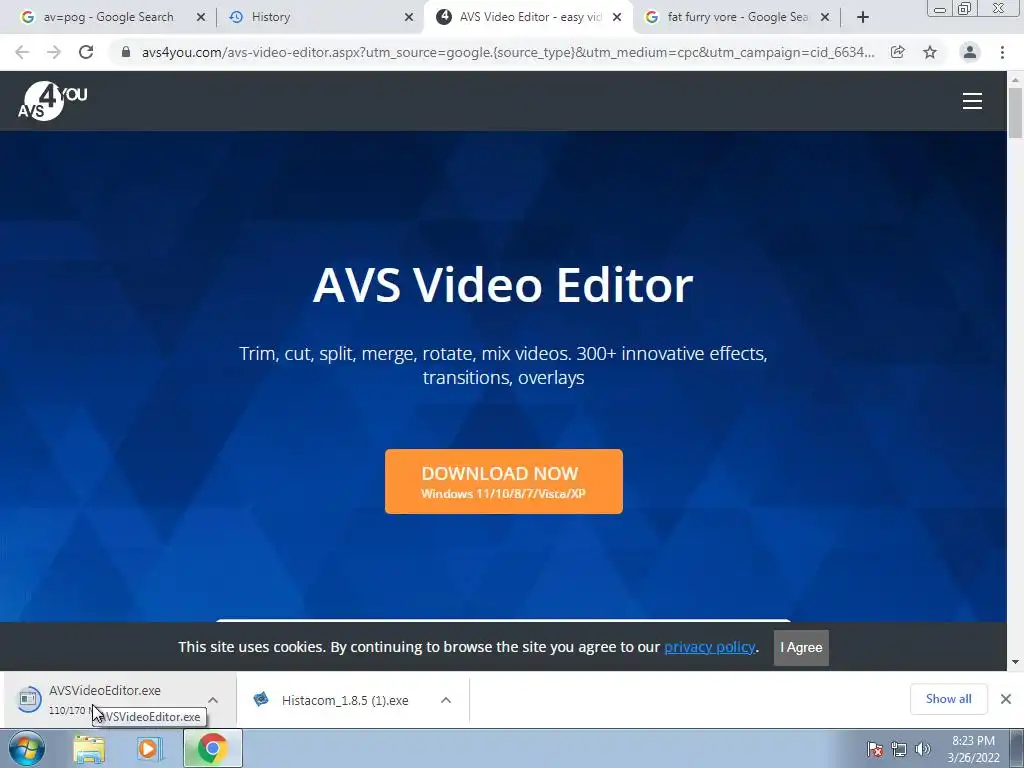Bookmark this tab with the star
This screenshot has height=768, width=1024.
coord(930,52)
